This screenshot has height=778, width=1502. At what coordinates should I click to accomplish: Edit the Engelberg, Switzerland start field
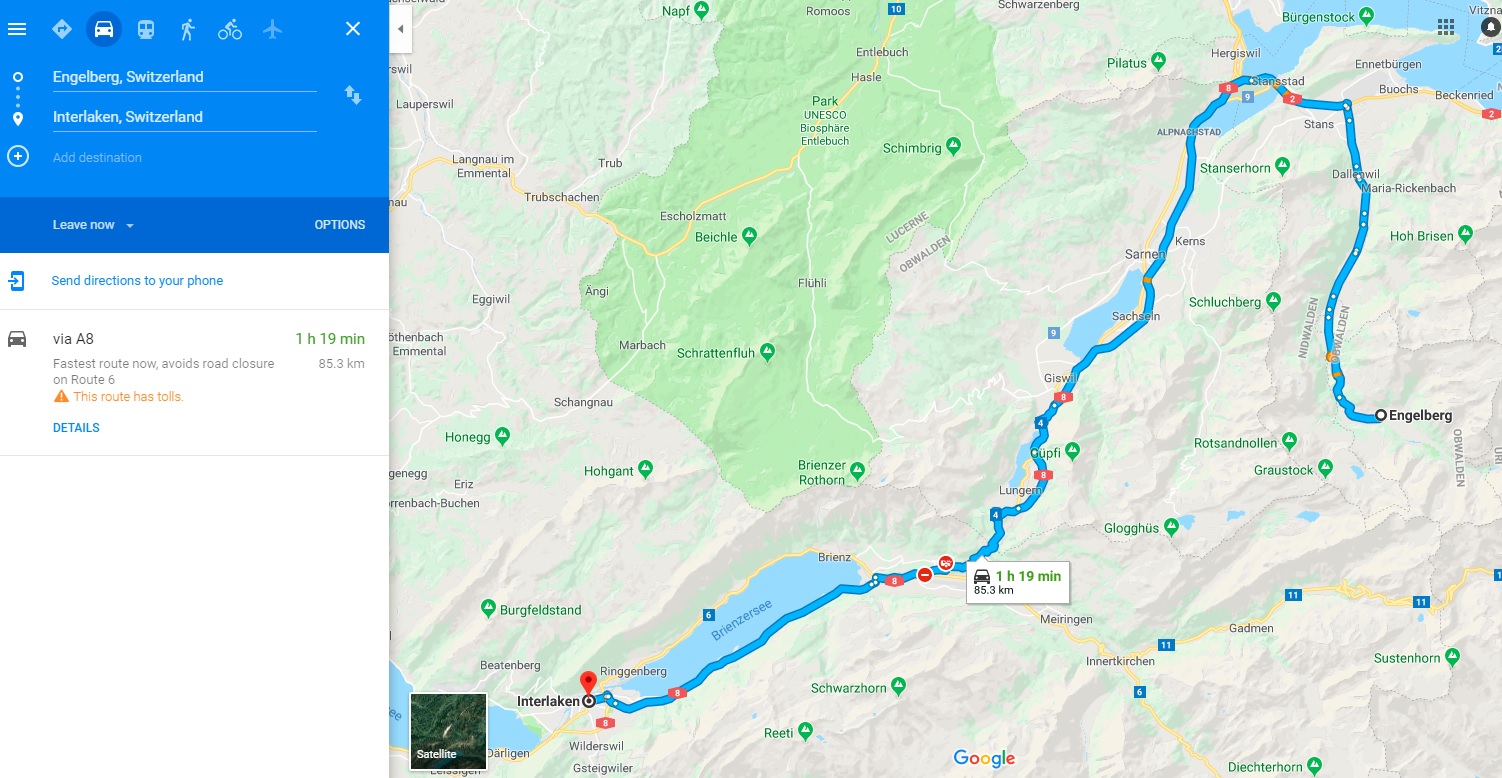pyautogui.click(x=184, y=77)
